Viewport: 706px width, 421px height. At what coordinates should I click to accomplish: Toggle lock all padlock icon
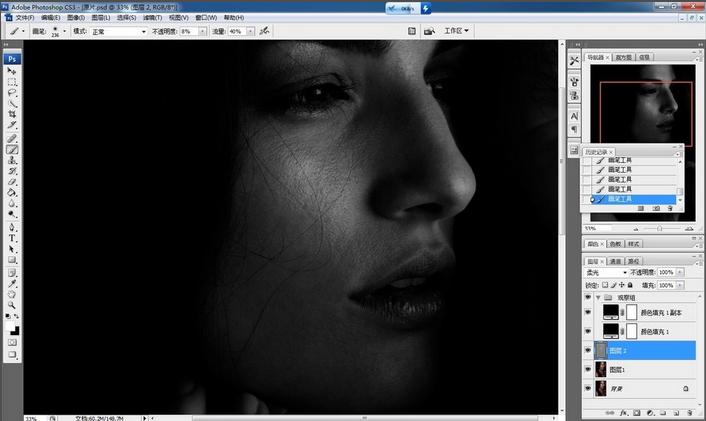point(630,285)
